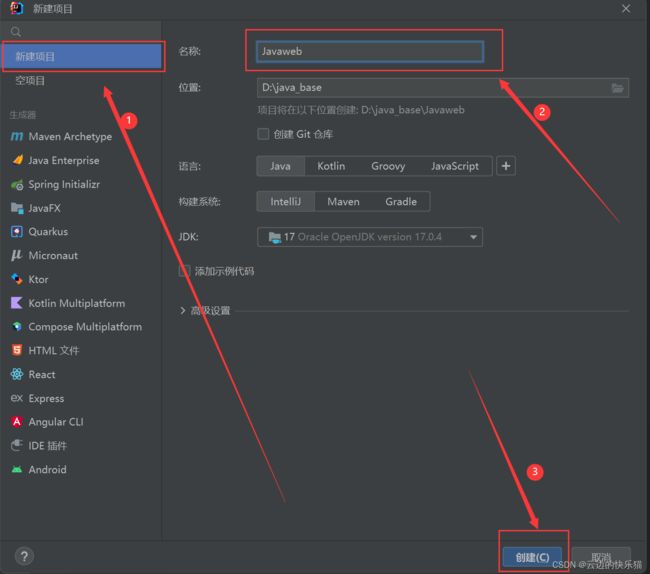Screen dimensions: 650x574
Task: Select the Ktor label
Action: 38,279
